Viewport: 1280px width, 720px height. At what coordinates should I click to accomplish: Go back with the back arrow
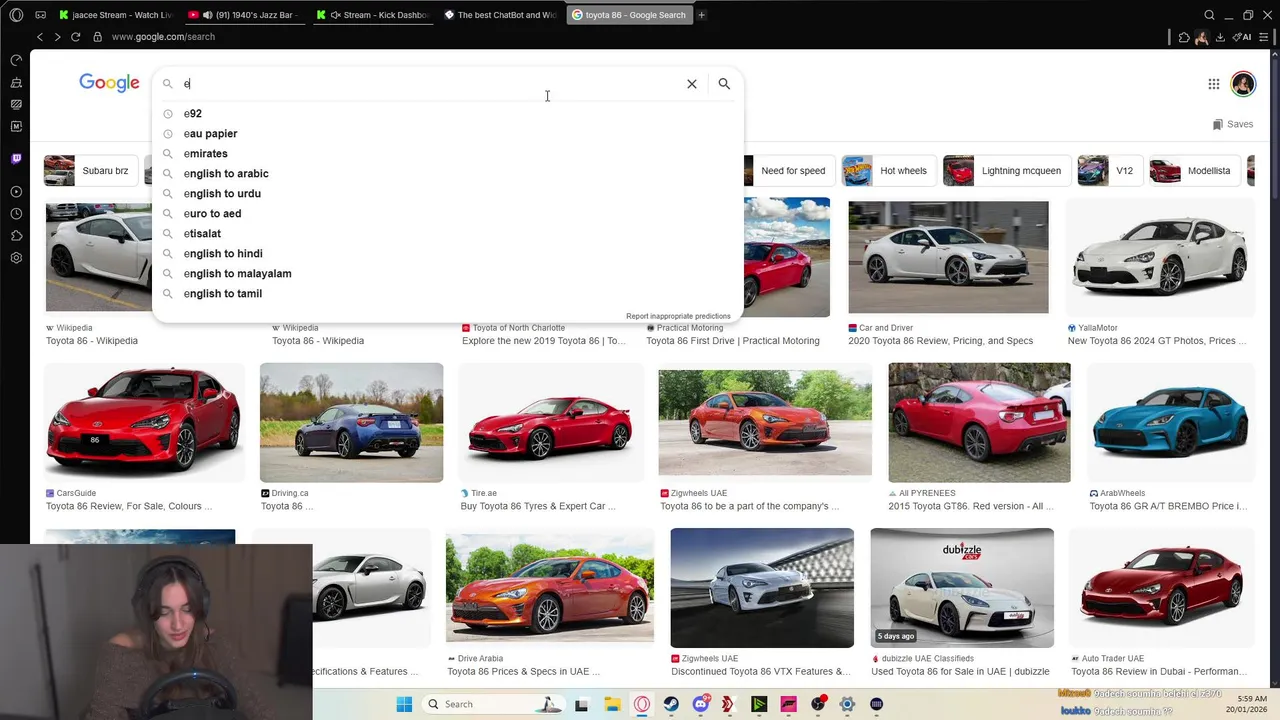point(40,37)
